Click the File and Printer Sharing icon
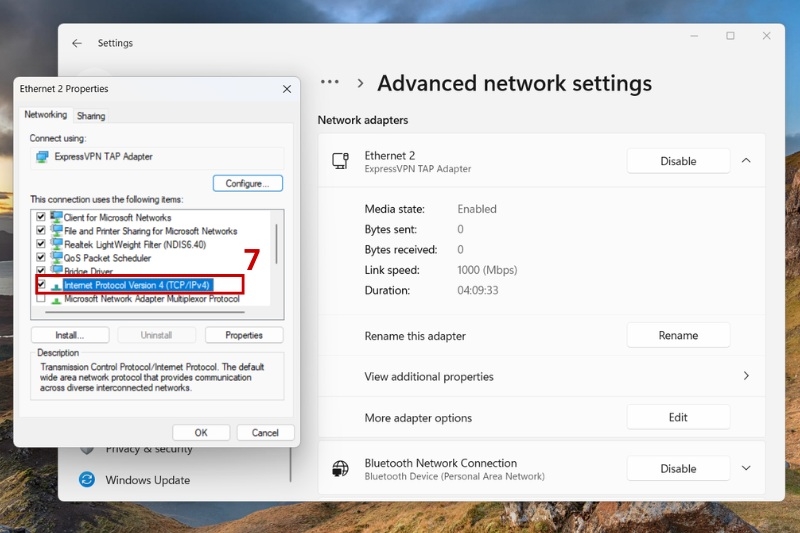 [x=56, y=231]
